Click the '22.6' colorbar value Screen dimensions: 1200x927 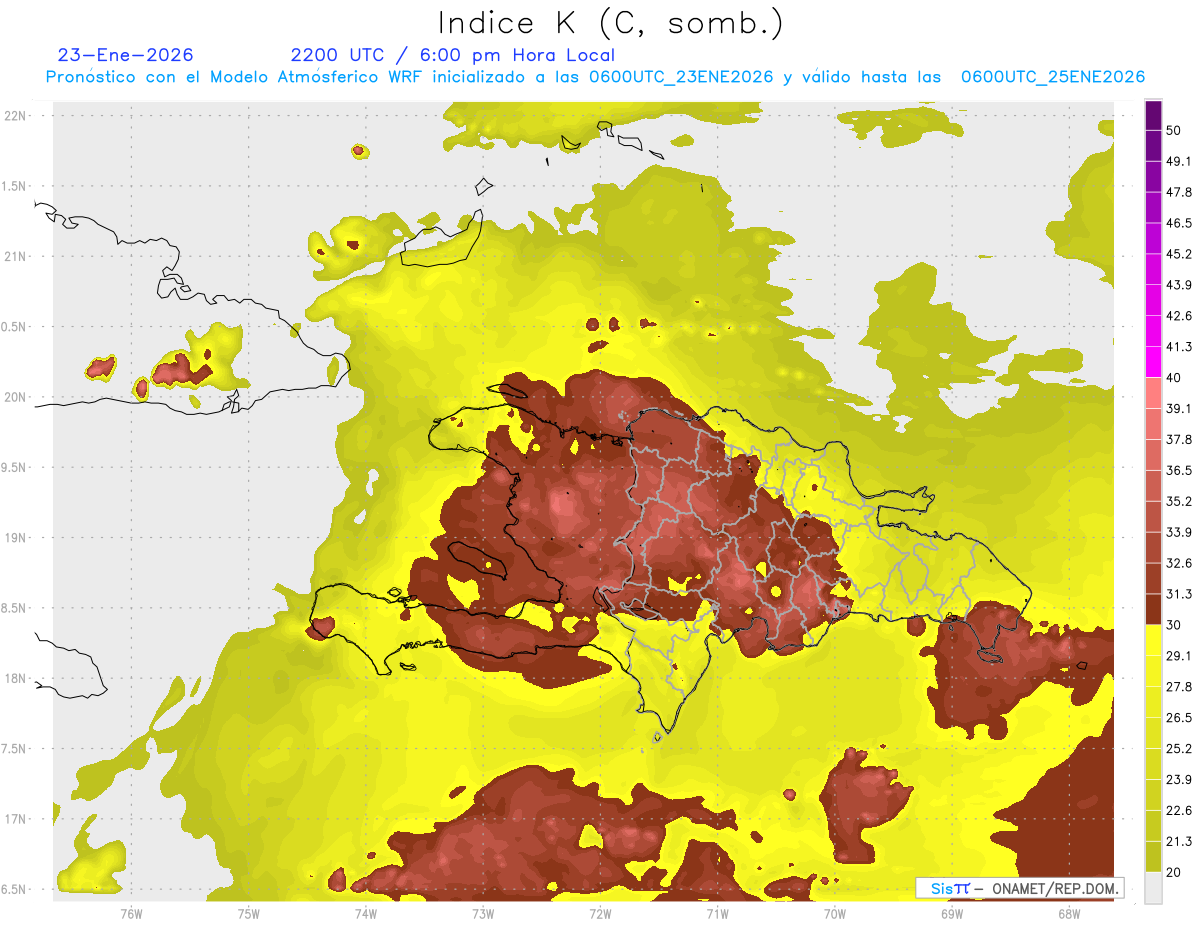pyautogui.click(x=1179, y=811)
